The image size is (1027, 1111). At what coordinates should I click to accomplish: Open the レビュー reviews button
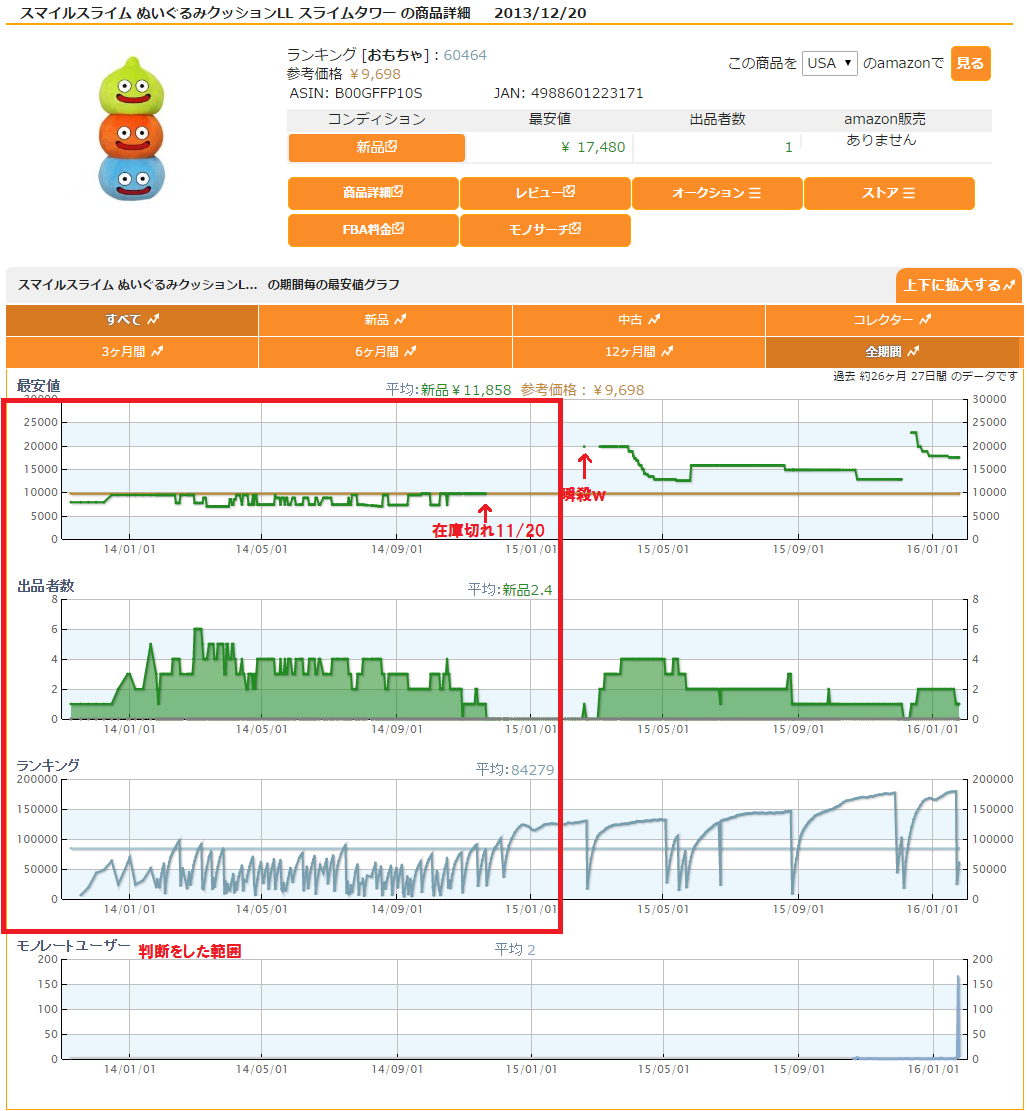click(545, 193)
